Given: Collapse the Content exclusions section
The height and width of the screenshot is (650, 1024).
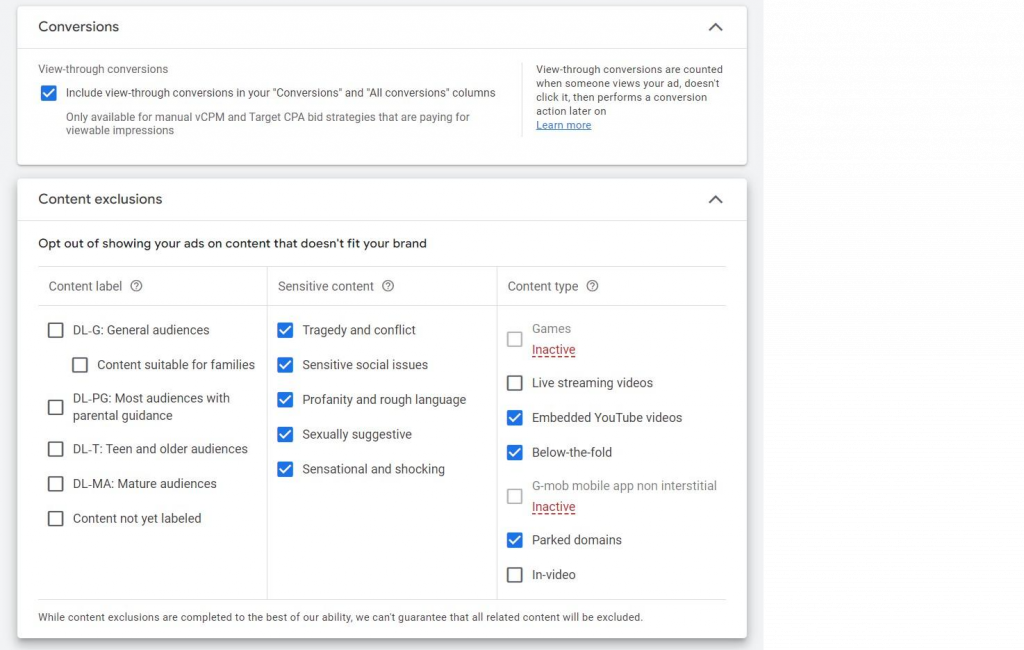Looking at the screenshot, I should pyautogui.click(x=715, y=199).
